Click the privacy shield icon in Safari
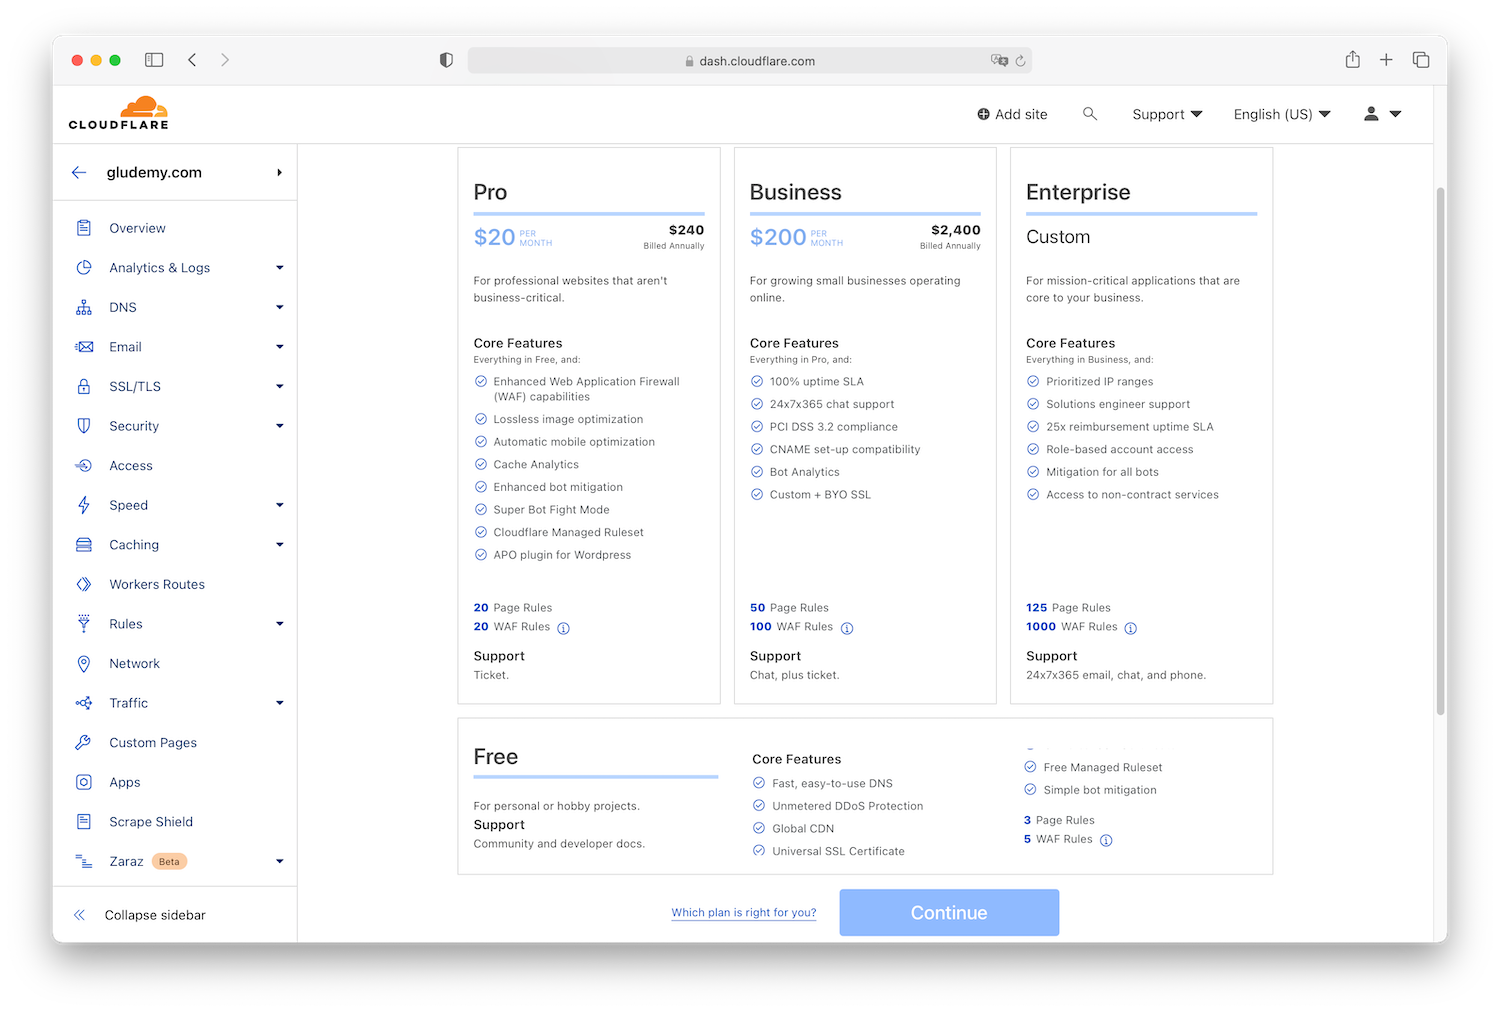The image size is (1500, 1012). pos(446,60)
